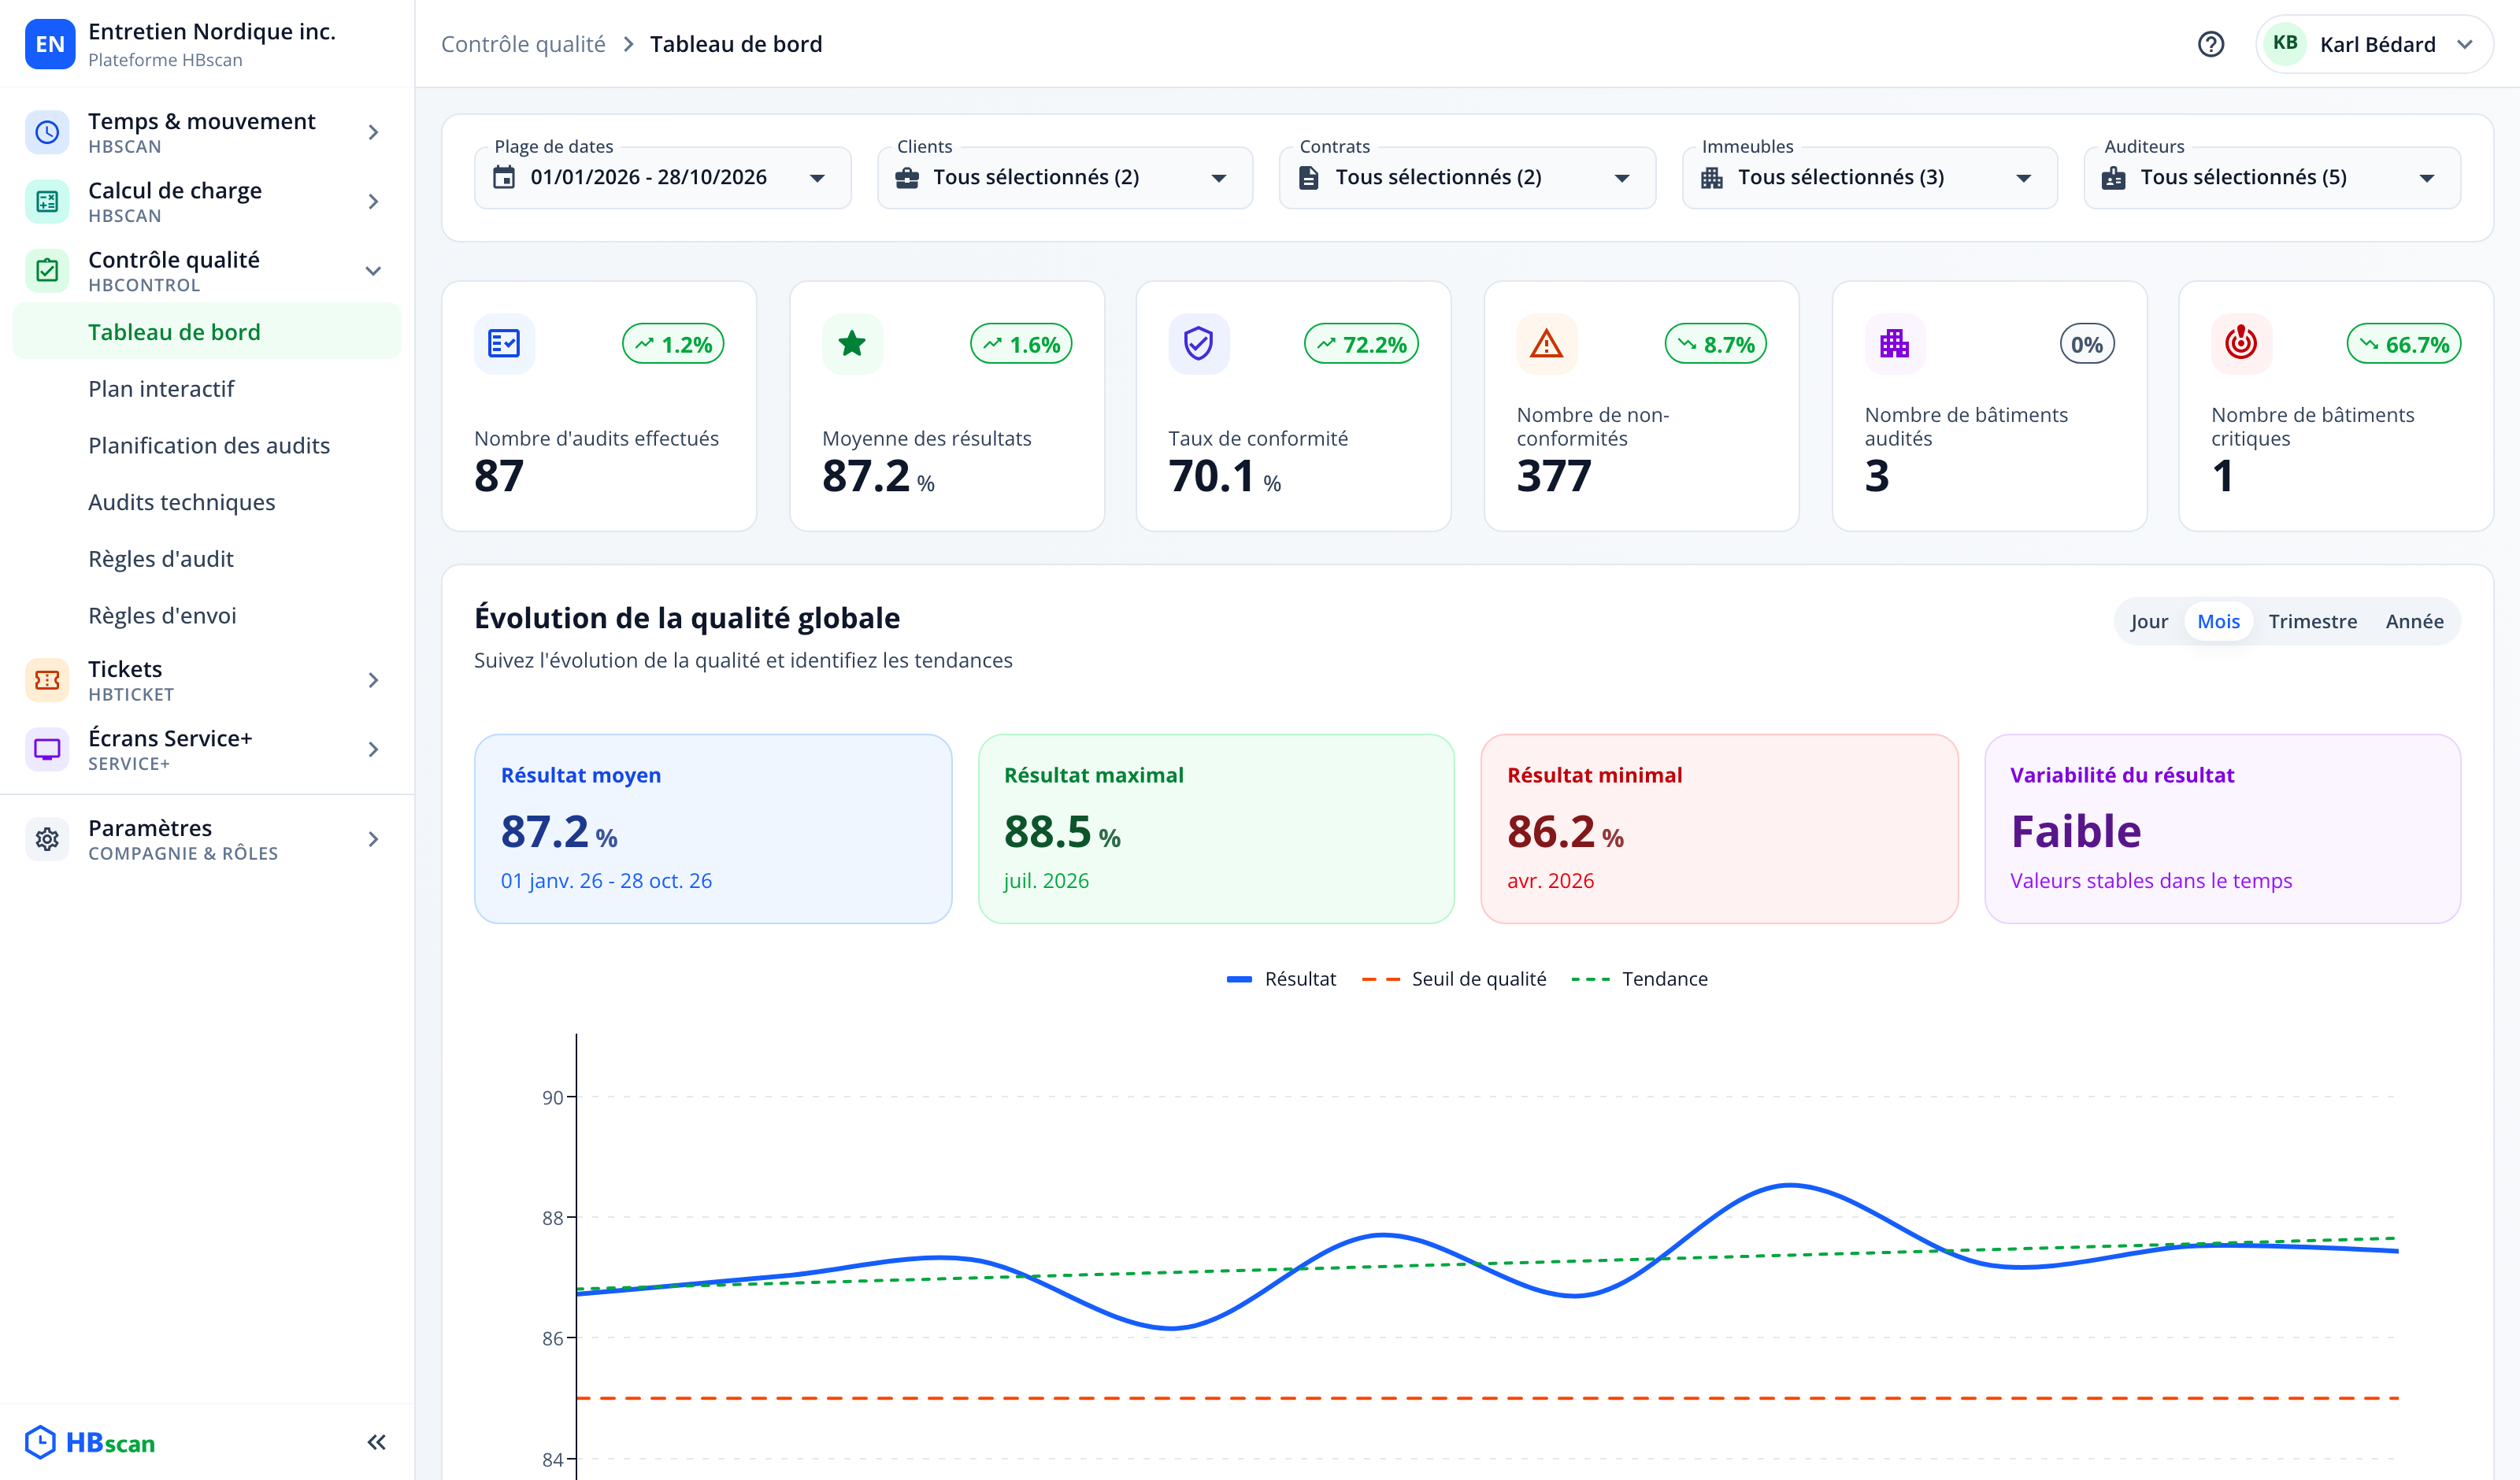2520x1480 pixels.
Task: Expand the Tickets menu section
Action: (x=206, y=680)
